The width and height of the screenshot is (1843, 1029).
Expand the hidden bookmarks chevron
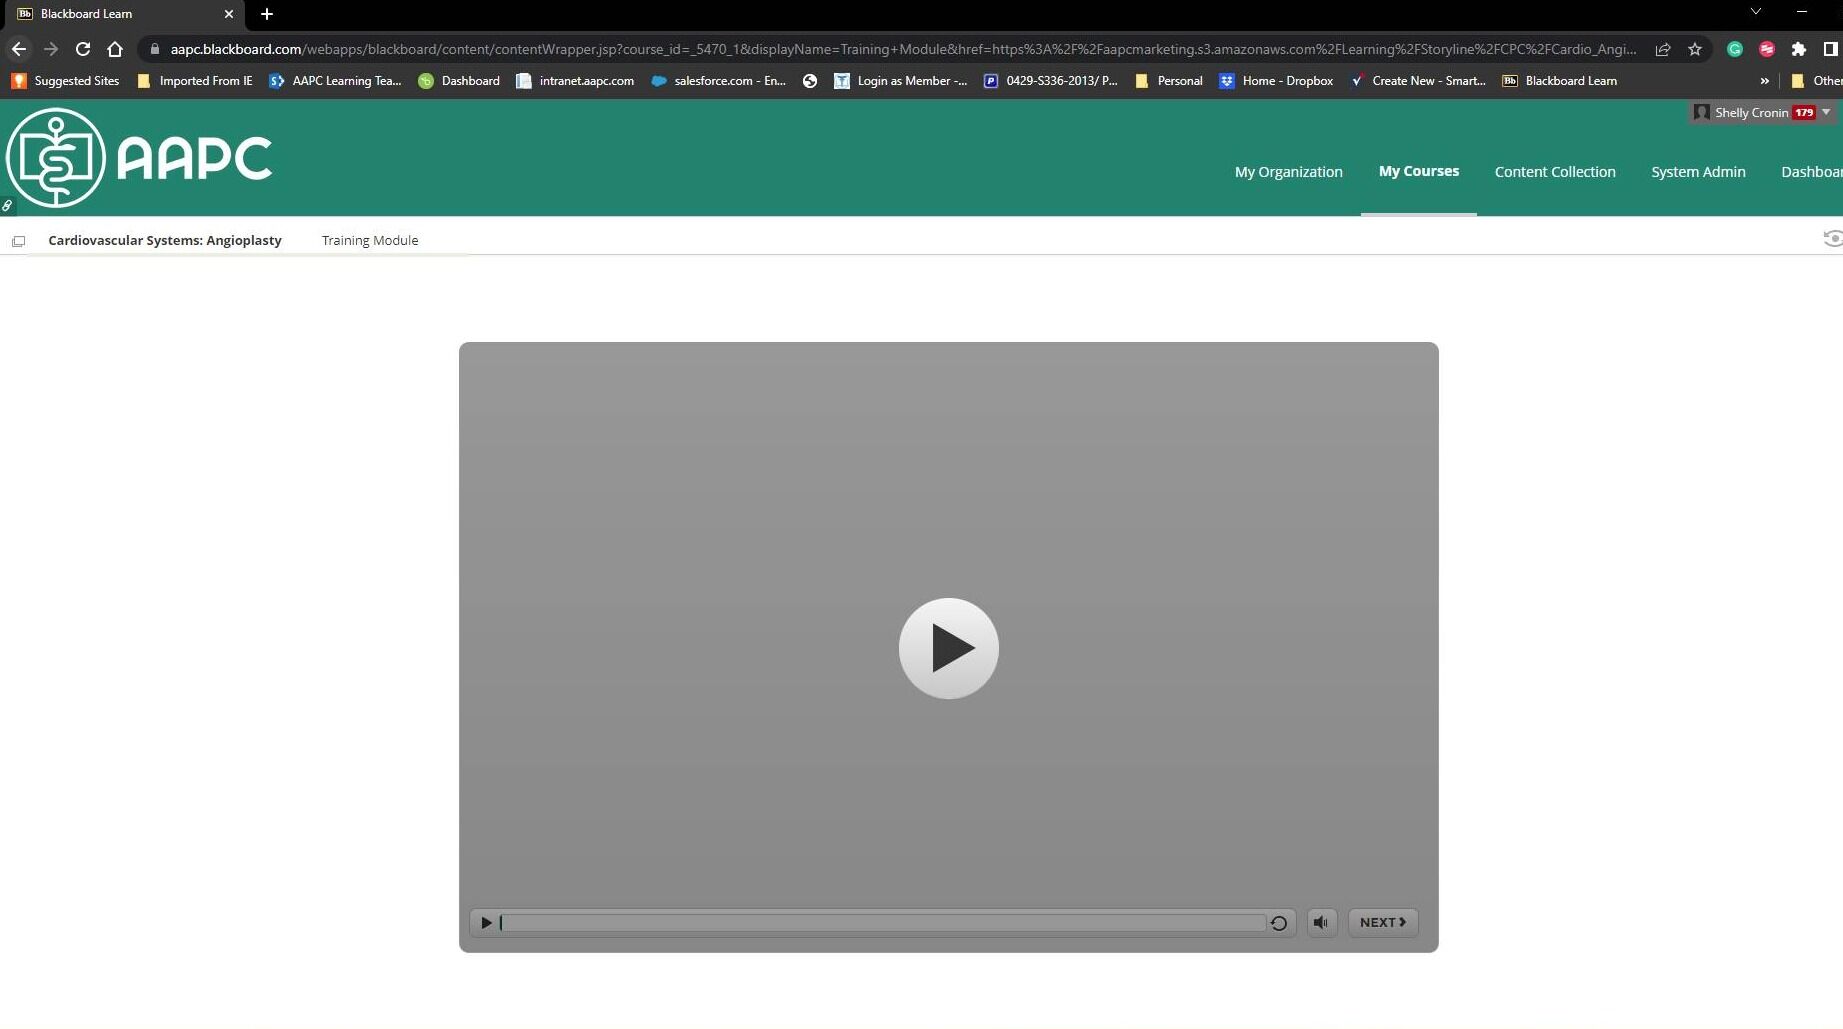coord(1764,81)
